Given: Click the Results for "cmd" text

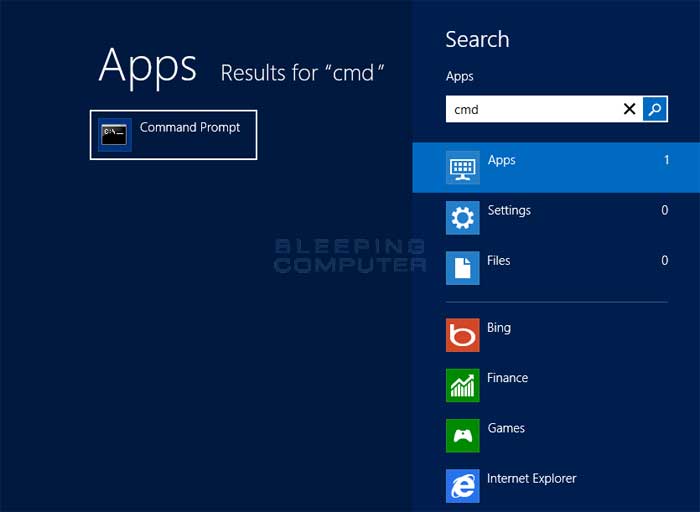Looking at the screenshot, I should [302, 72].
